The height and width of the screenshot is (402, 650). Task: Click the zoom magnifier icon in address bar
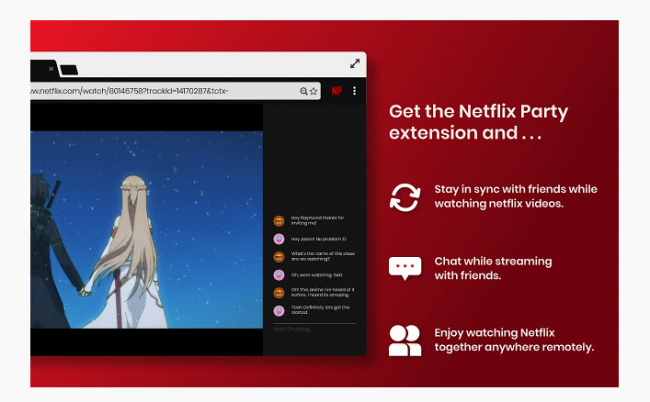point(303,91)
